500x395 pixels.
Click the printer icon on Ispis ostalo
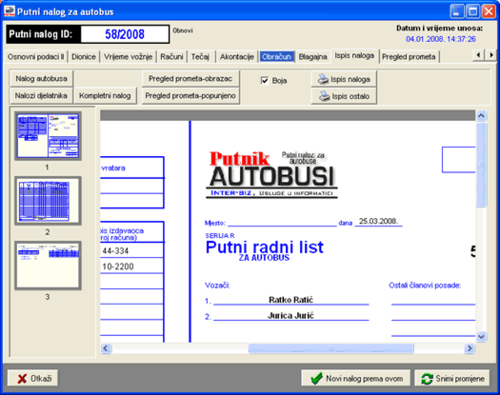(x=324, y=96)
